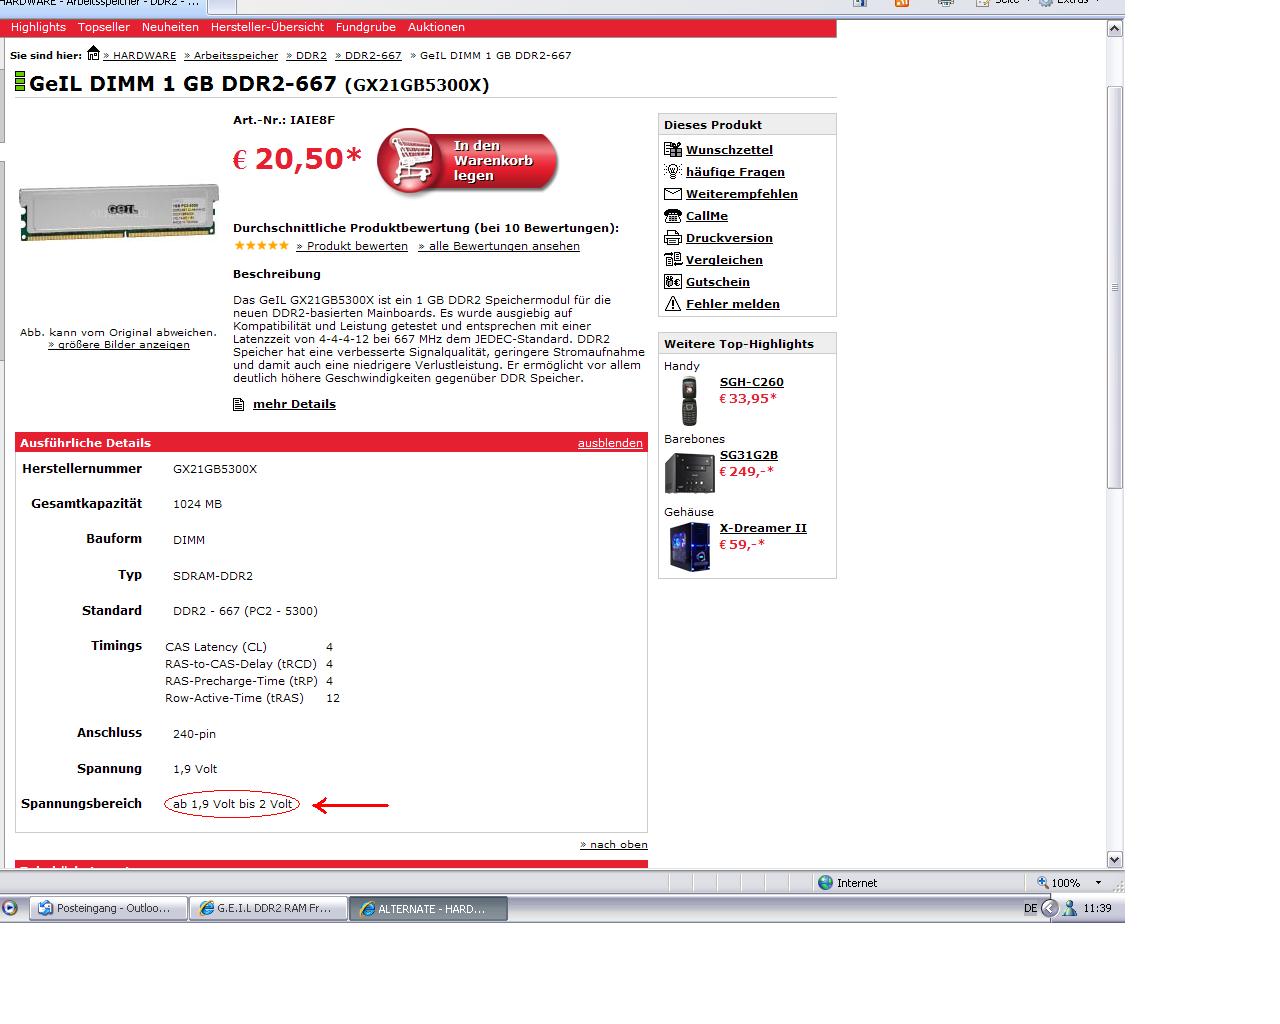Open the Highlights menu

coord(38,27)
